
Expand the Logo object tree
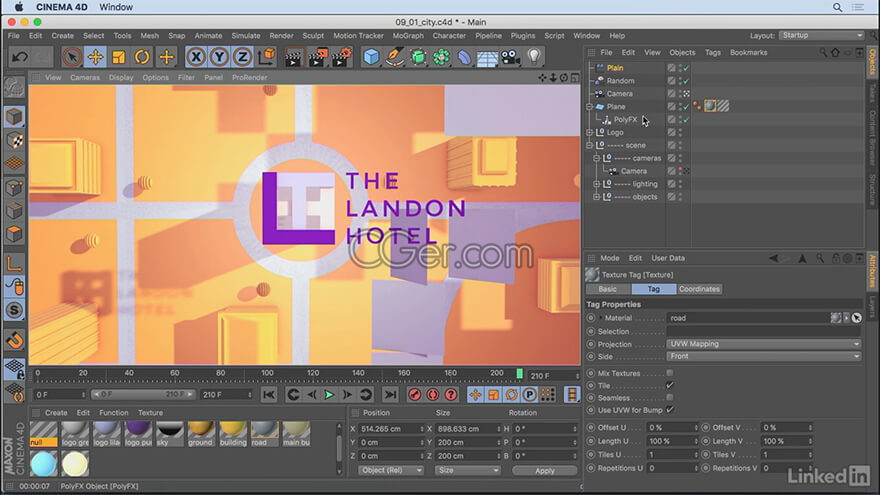pos(589,132)
